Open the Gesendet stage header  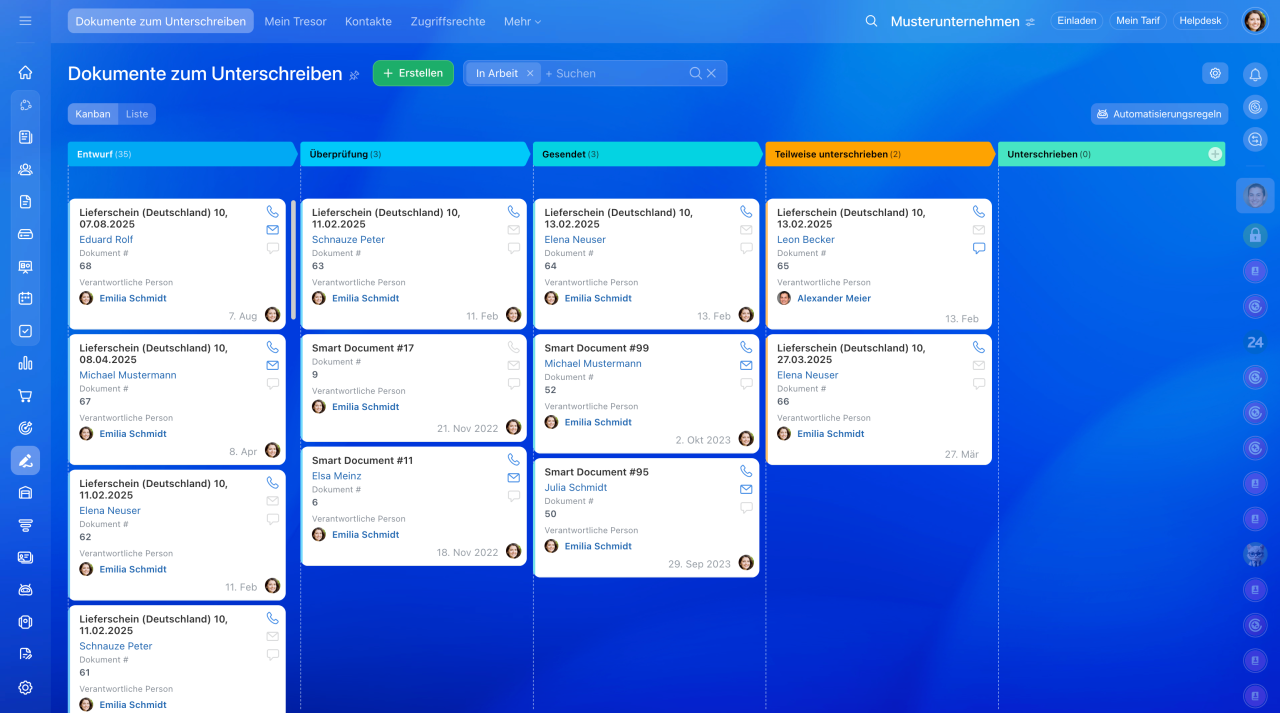coord(647,154)
